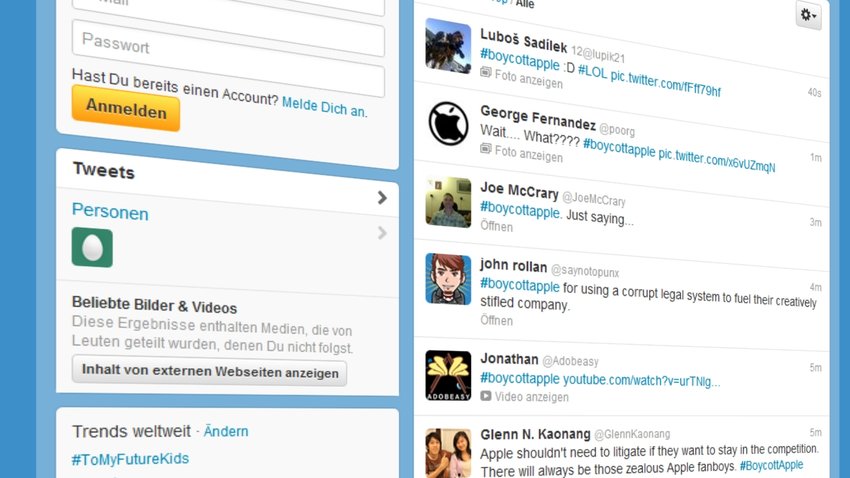The height and width of the screenshot is (478, 850).
Task: Click the #LOL hashtag
Action: coord(593,71)
